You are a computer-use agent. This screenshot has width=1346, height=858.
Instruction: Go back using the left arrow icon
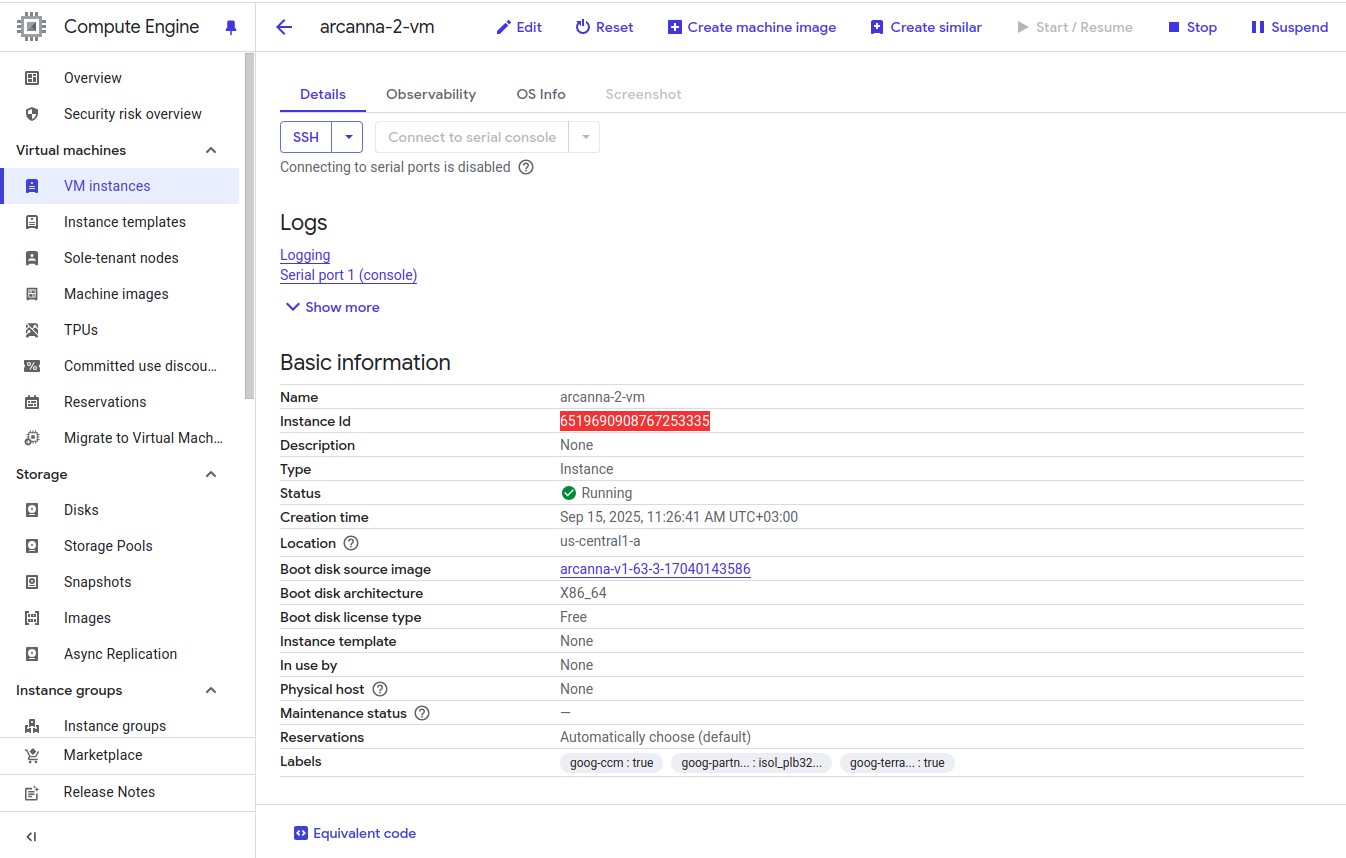click(284, 27)
